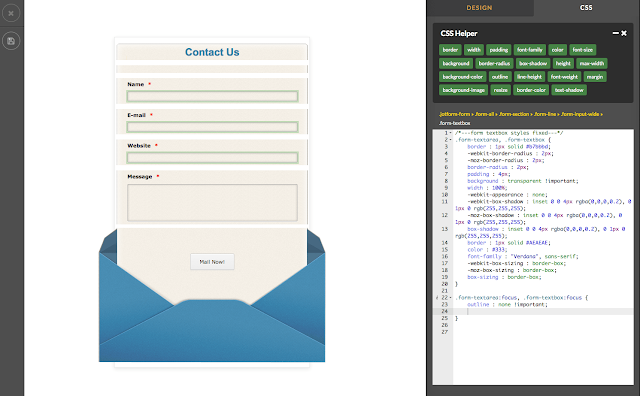Screen dimensions: 640x396
Task: Choose the border-color helper tag
Action: pos(531,90)
